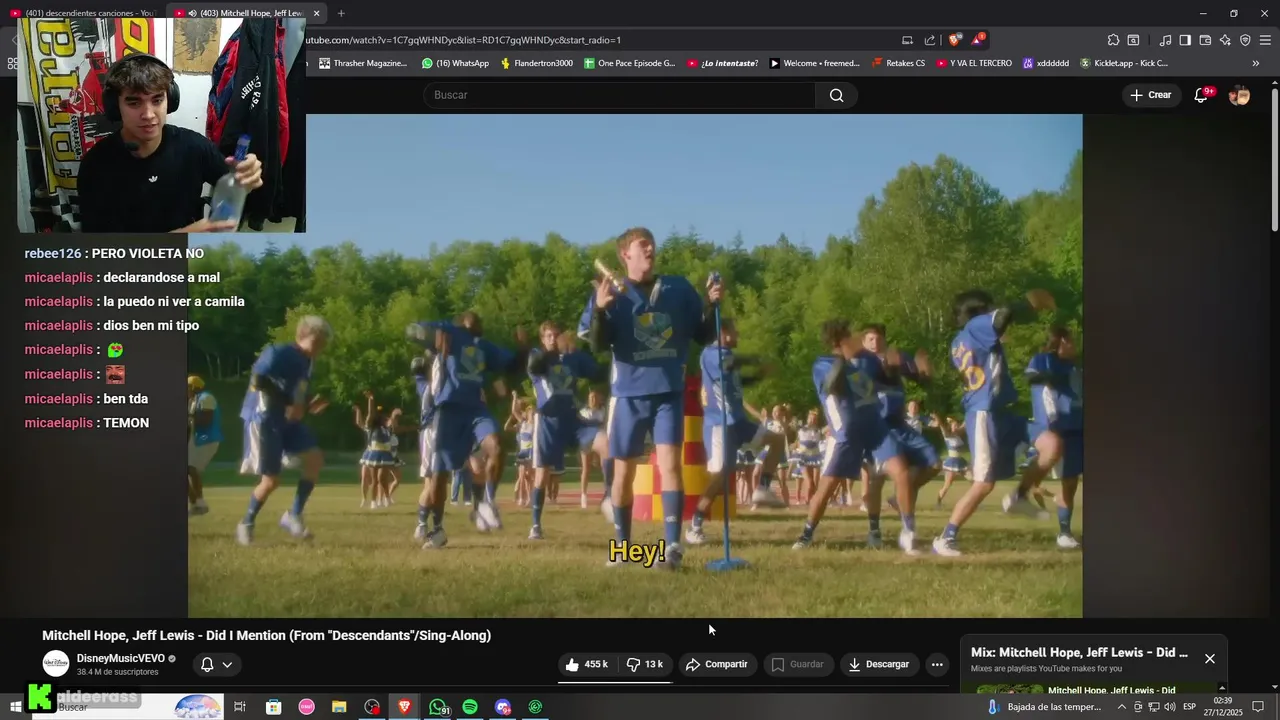Open the DisneyMusicVEVO channel avatar

click(x=56, y=664)
